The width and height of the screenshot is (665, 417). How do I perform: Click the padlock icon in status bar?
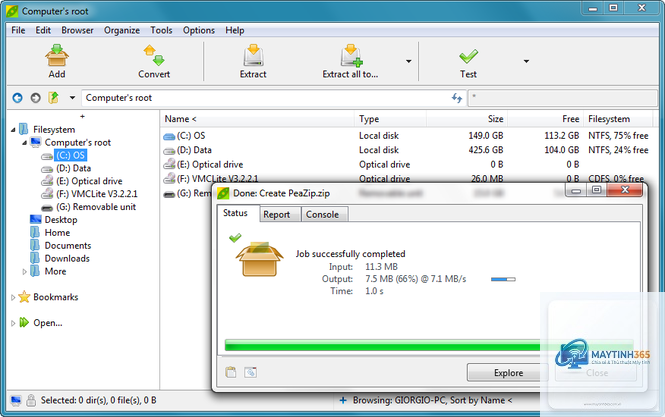[31, 400]
